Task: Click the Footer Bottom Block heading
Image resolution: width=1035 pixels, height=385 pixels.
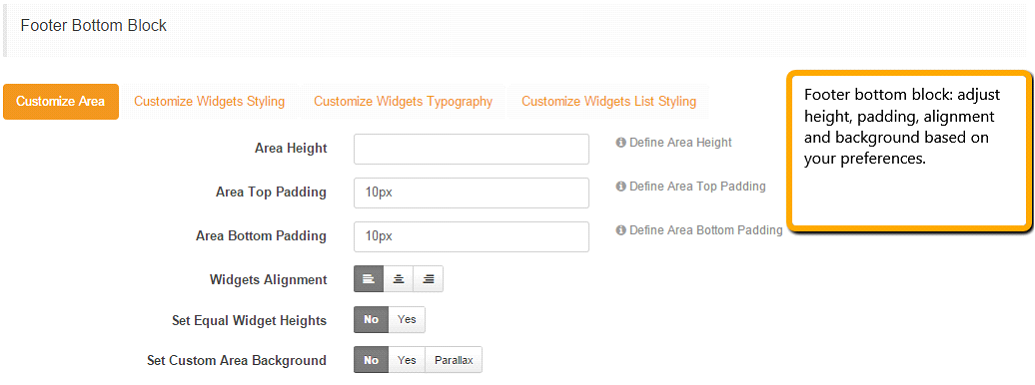Action: [94, 26]
